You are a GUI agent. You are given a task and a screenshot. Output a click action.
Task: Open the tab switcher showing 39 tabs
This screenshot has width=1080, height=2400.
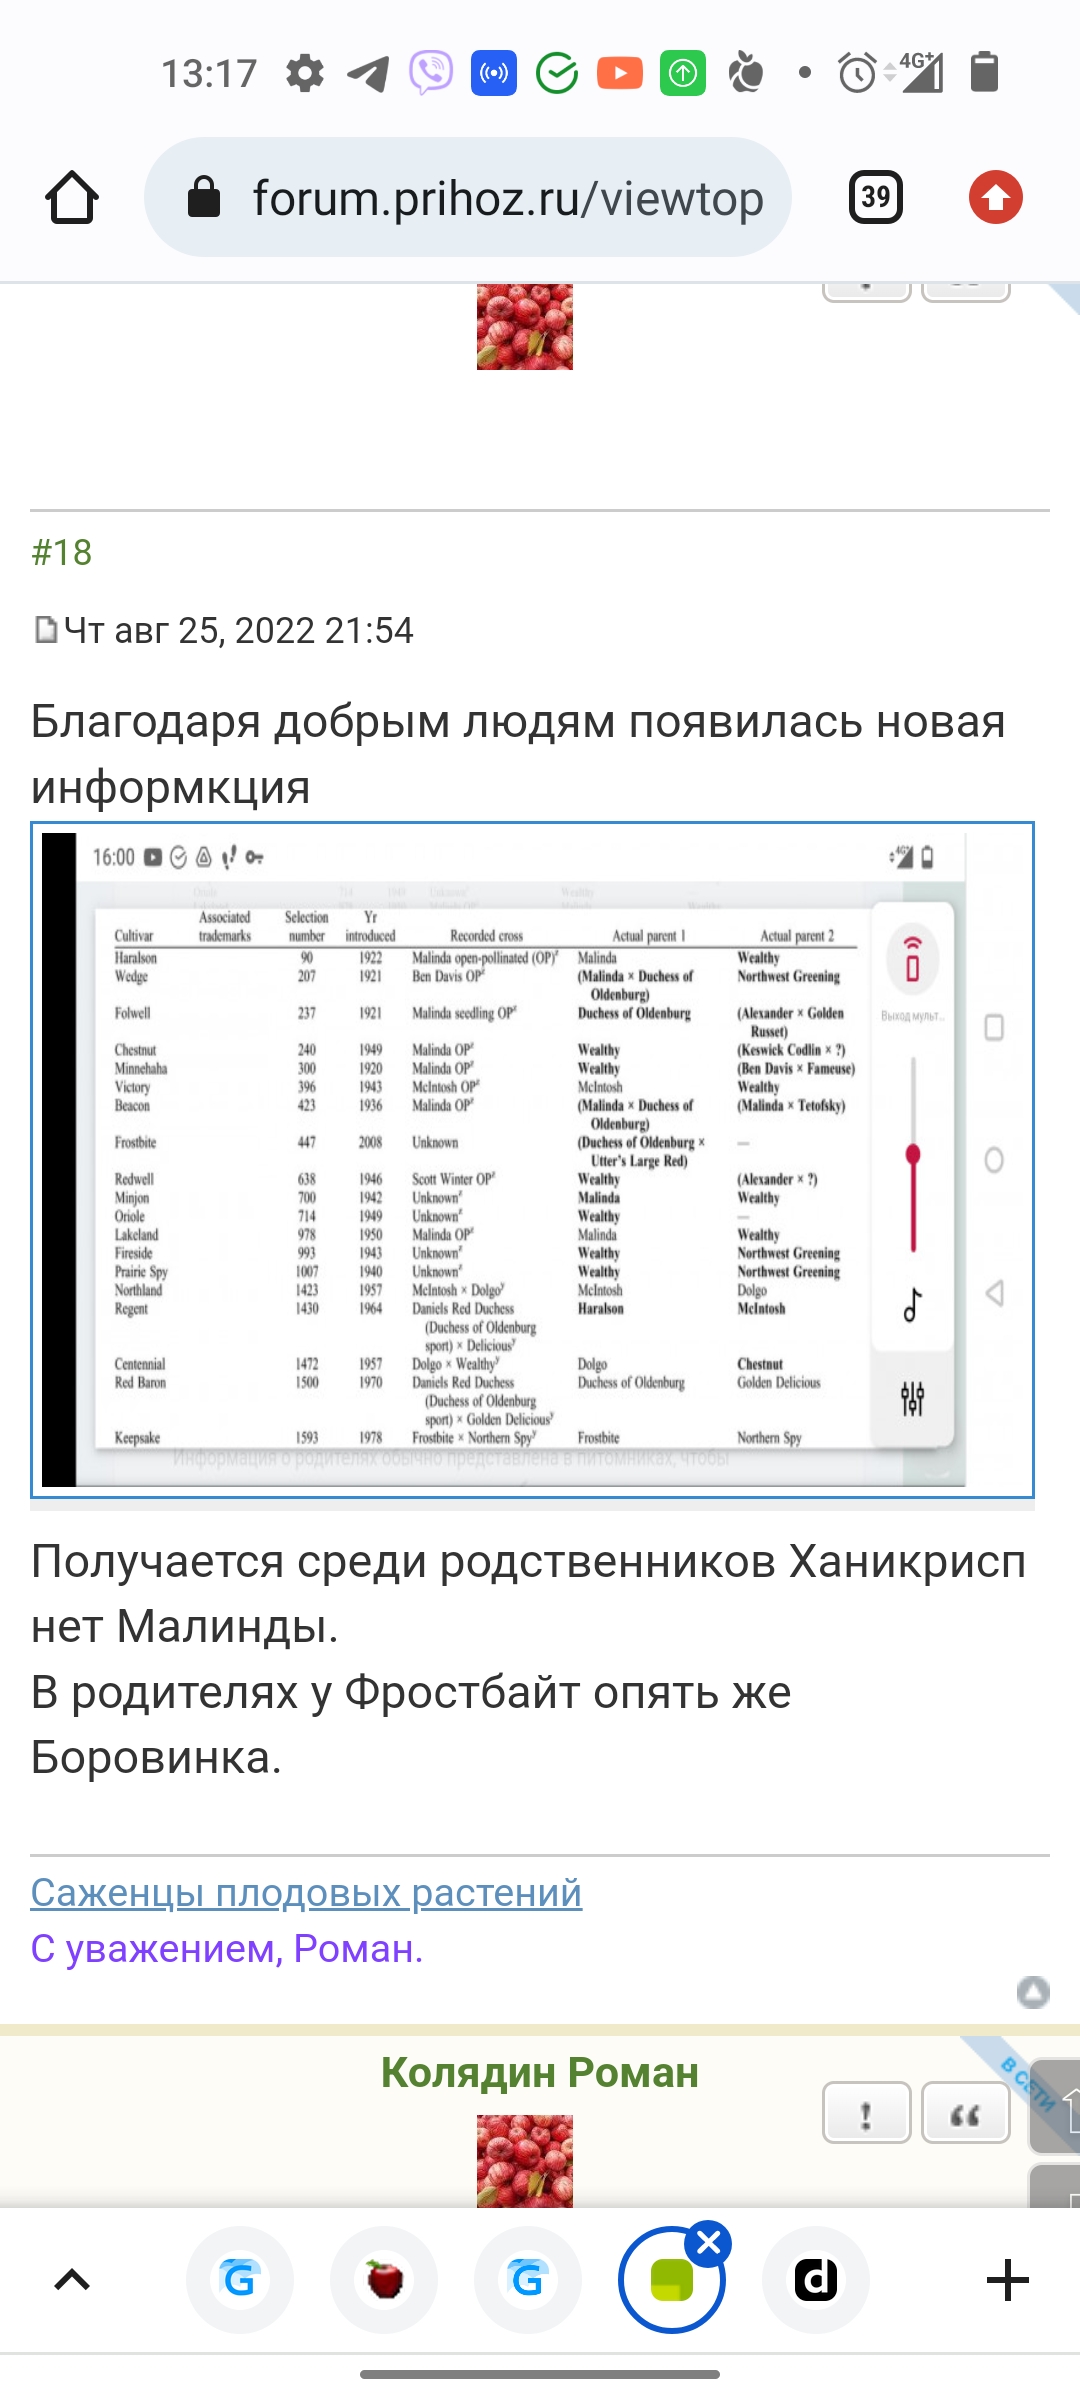875,197
